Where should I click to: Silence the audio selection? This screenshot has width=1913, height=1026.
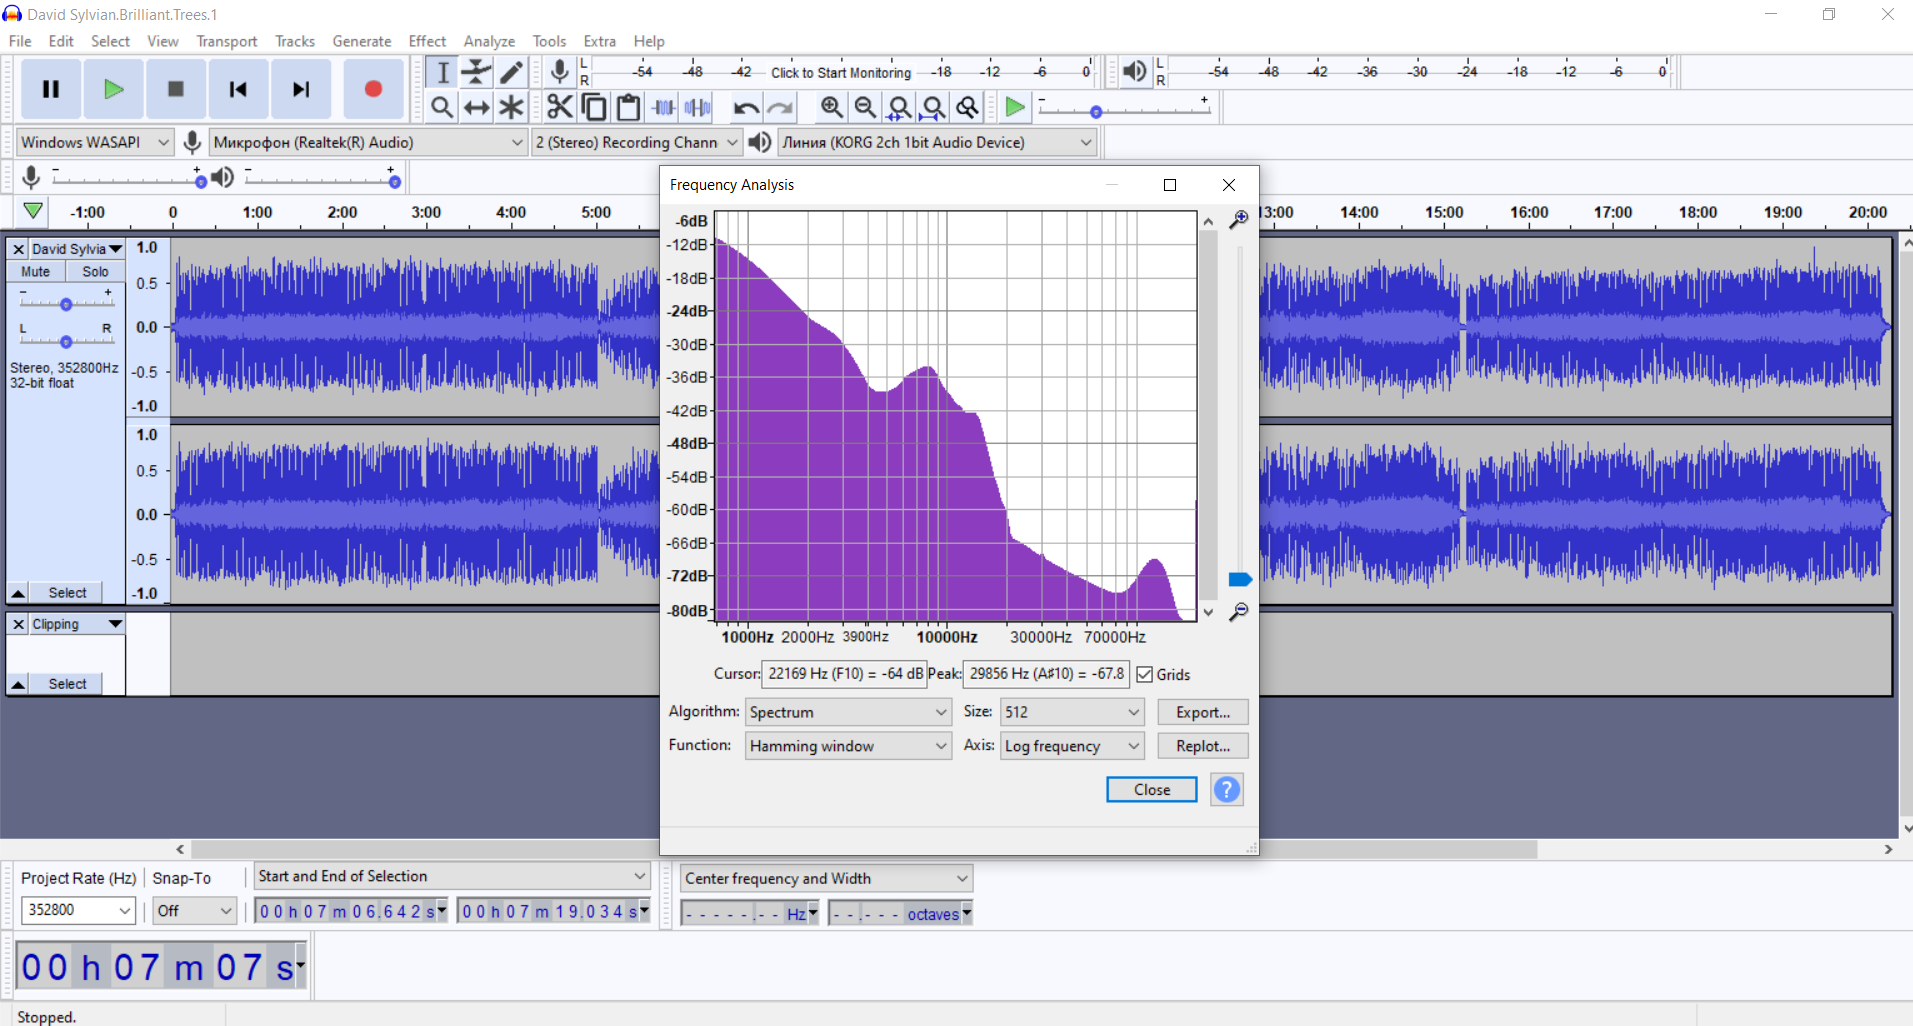[697, 107]
